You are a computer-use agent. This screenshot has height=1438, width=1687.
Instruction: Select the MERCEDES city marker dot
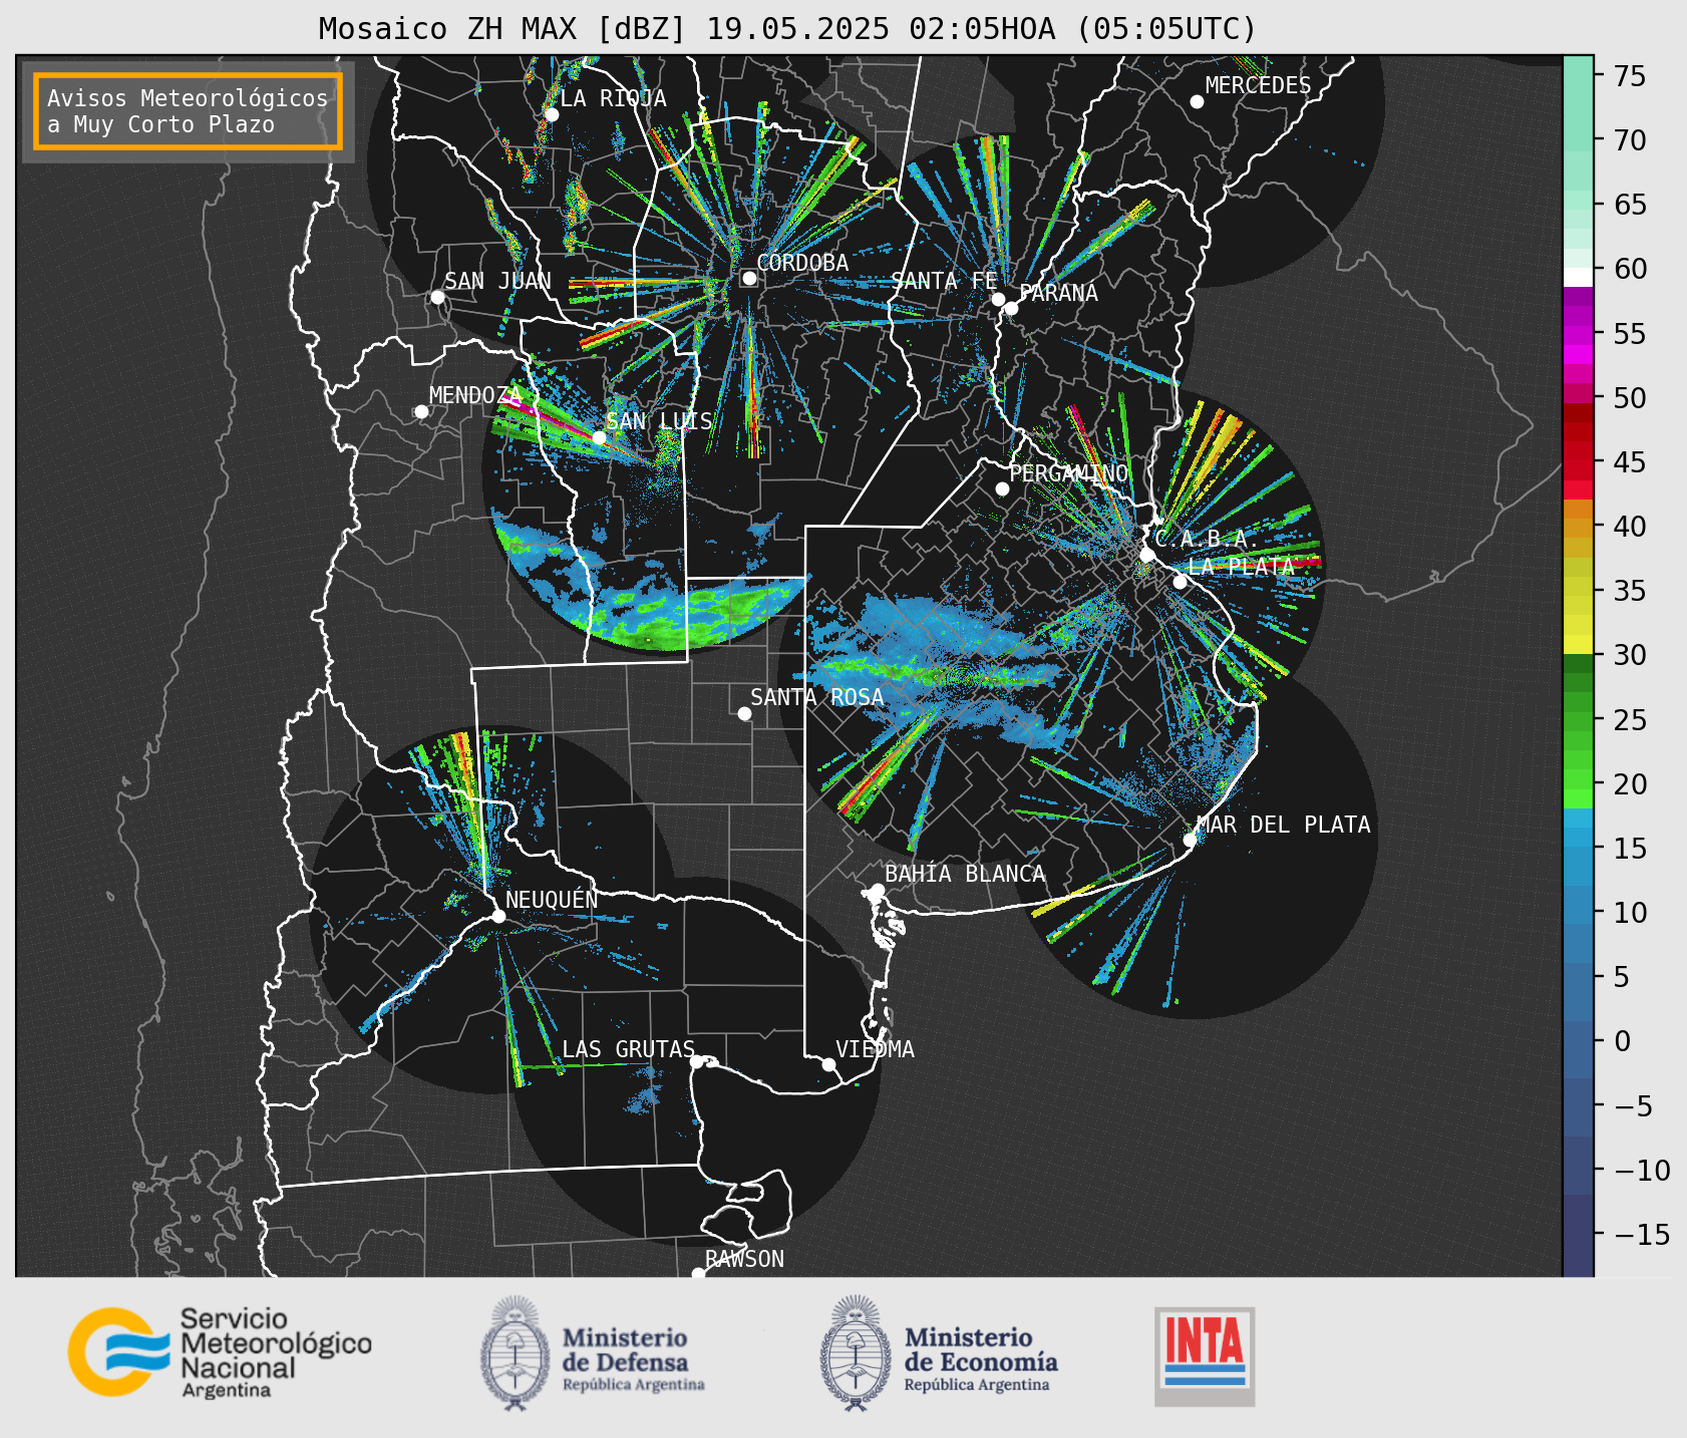click(x=1196, y=102)
